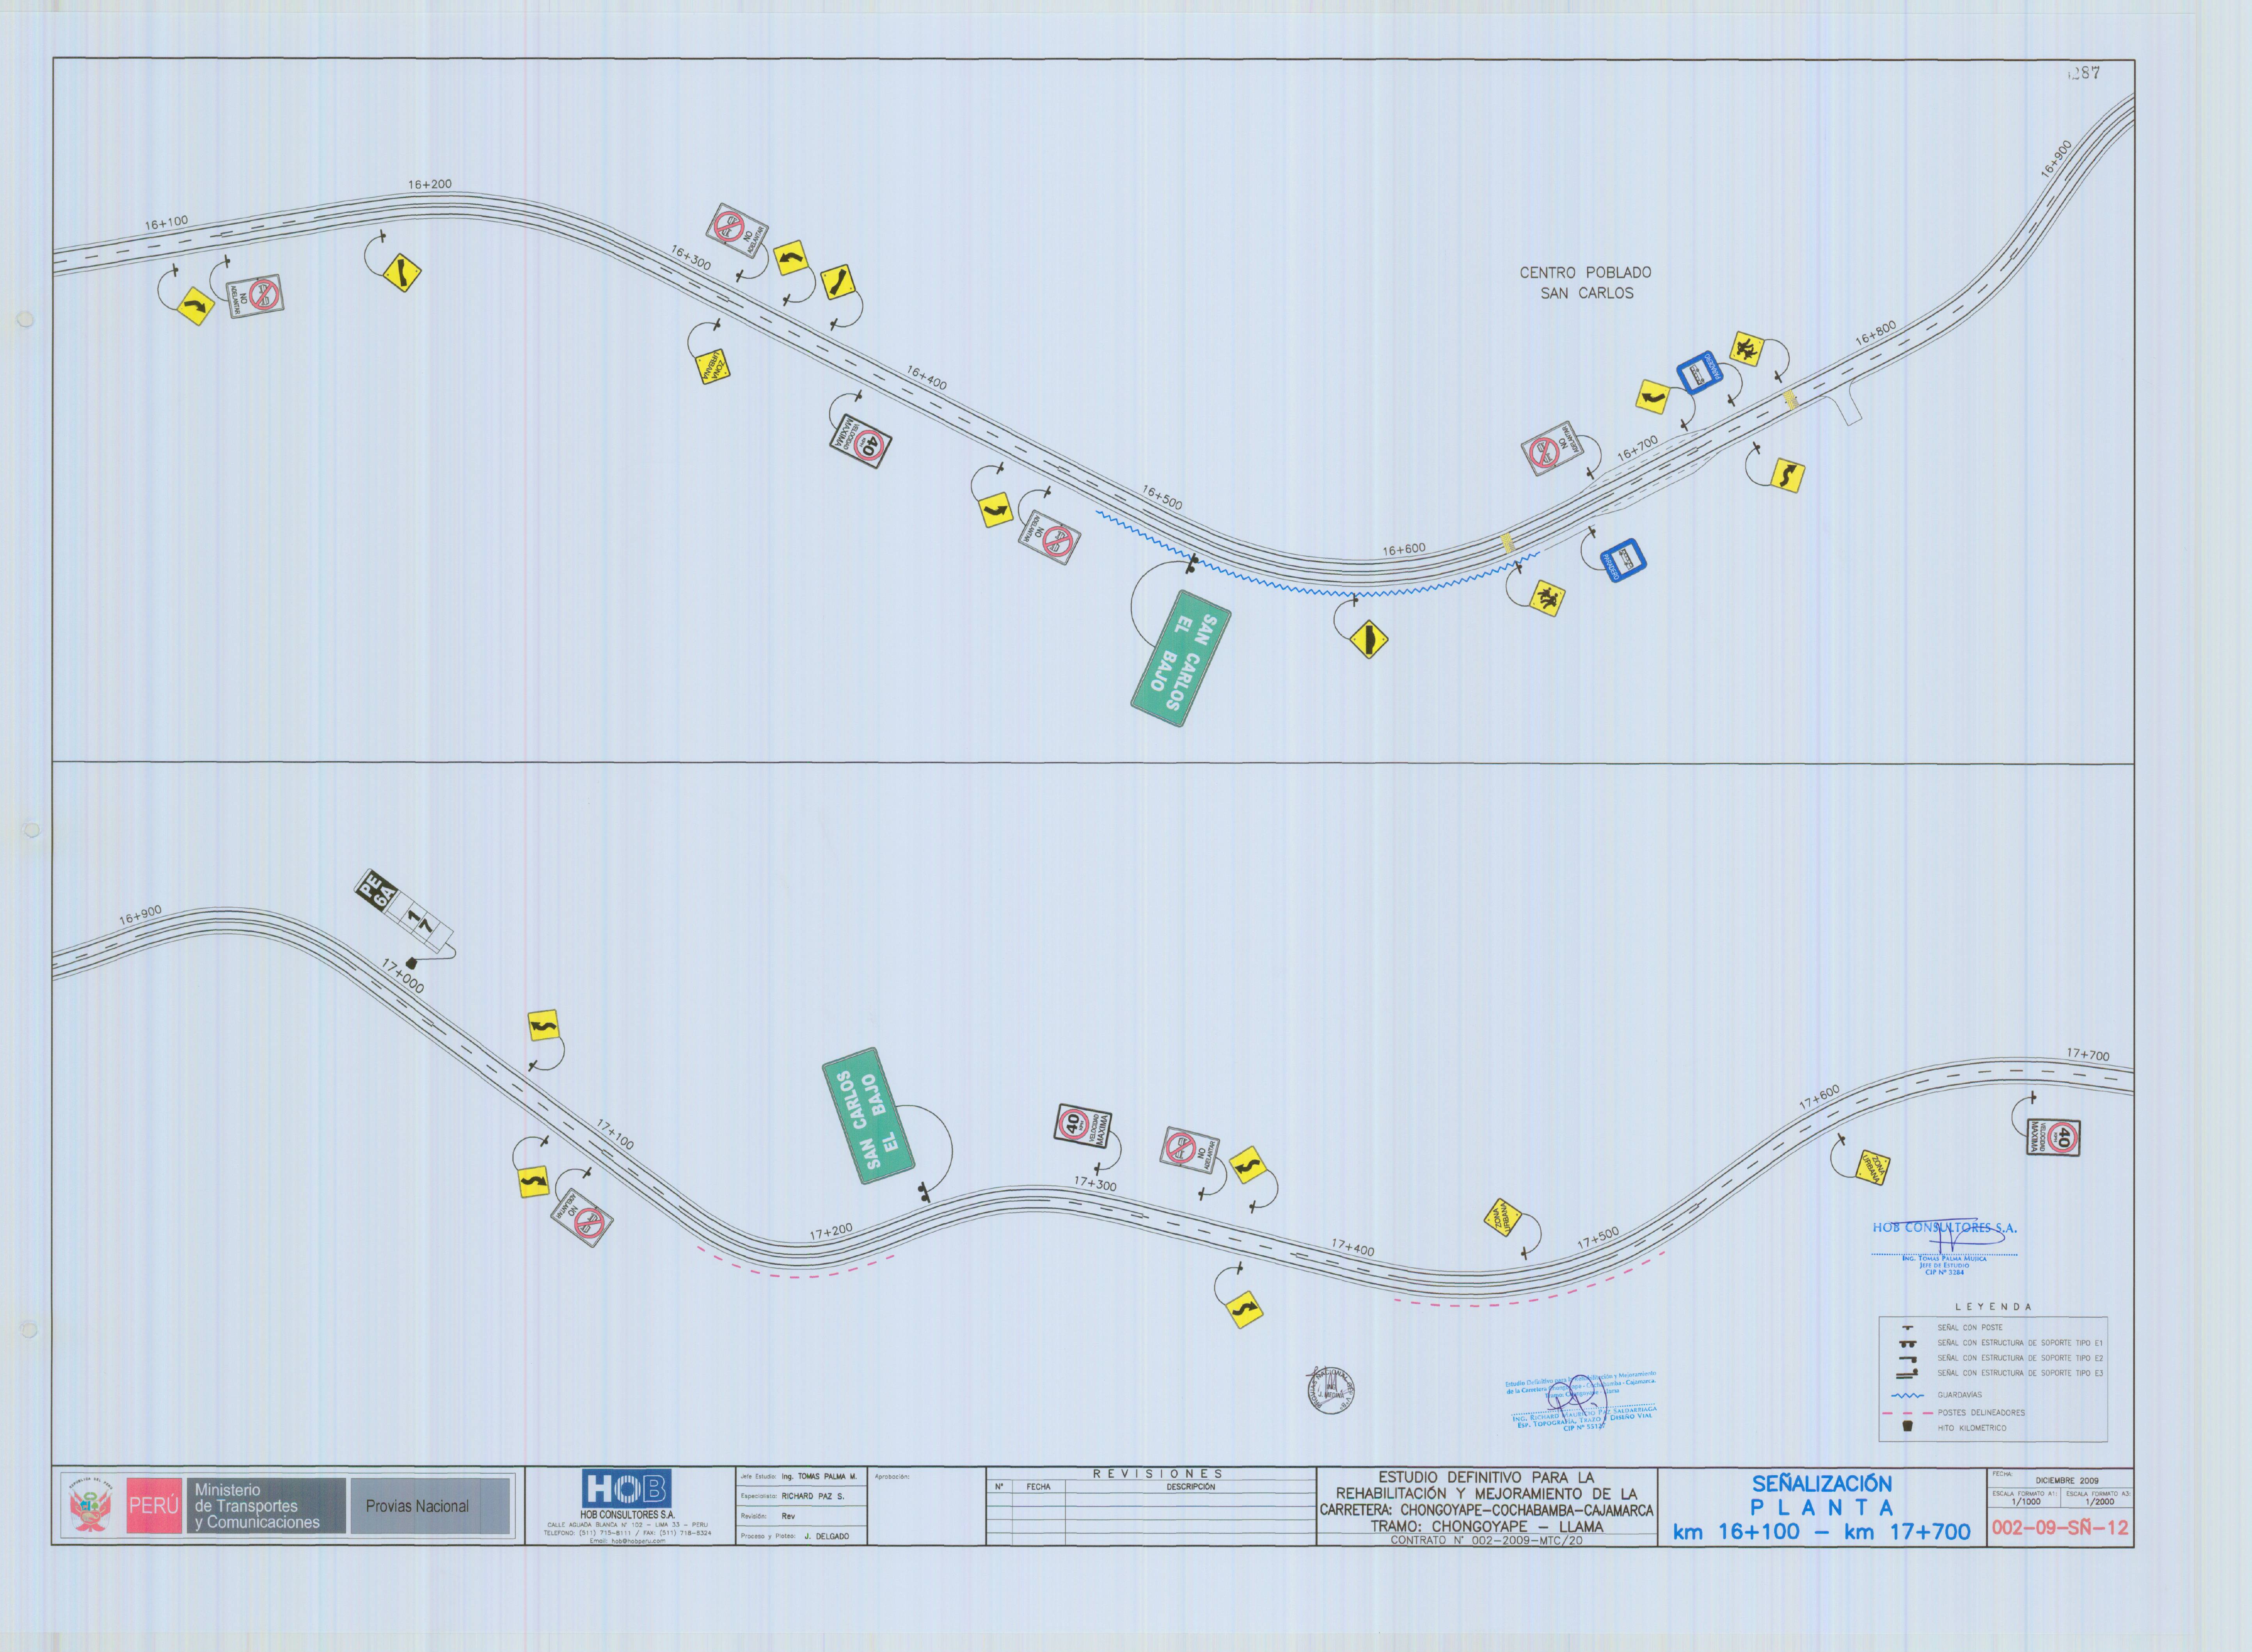Click the Provias Nacional label
The image size is (2252, 1652).
pos(417,1506)
